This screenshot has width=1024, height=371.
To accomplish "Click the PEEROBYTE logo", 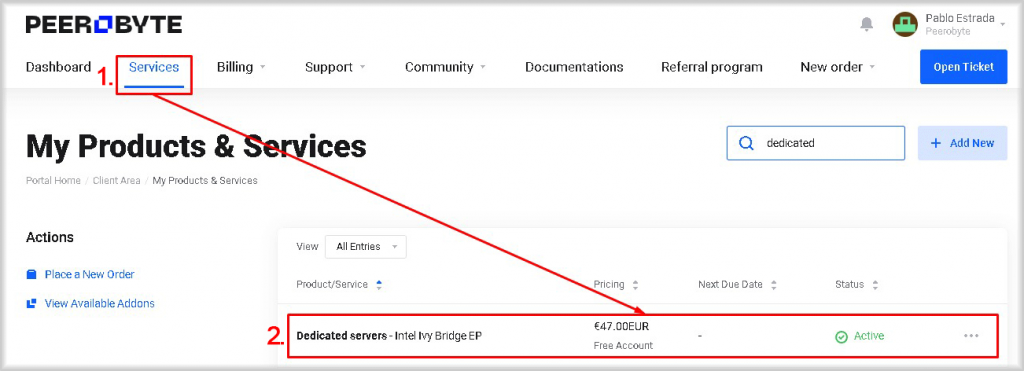I will click(104, 25).
